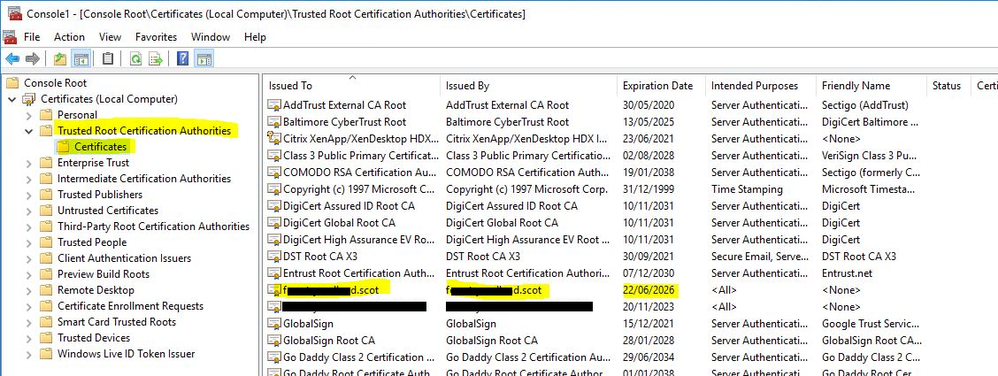Click certificate icon for DigiCert Global Root CA

pyautogui.click(x=274, y=223)
